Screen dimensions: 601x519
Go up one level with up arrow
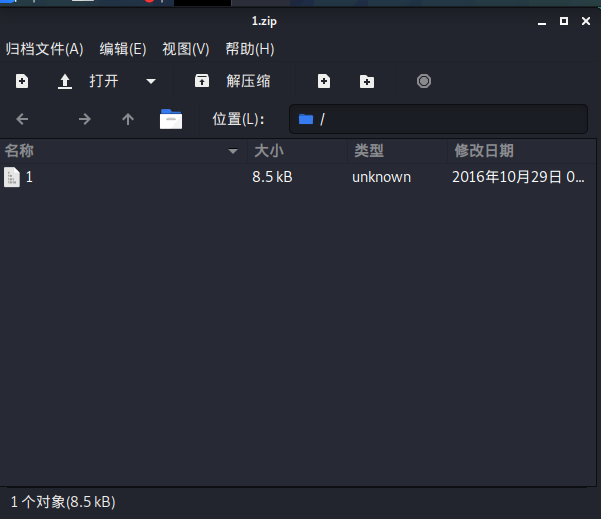click(128, 119)
